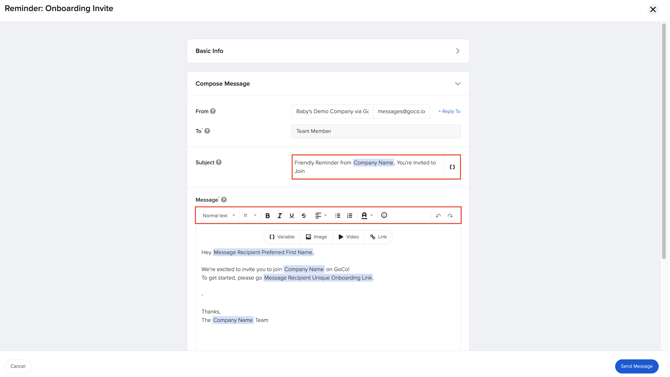Insert a Video into the message
Image resolution: width=670 pixels, height=377 pixels.
tap(349, 237)
